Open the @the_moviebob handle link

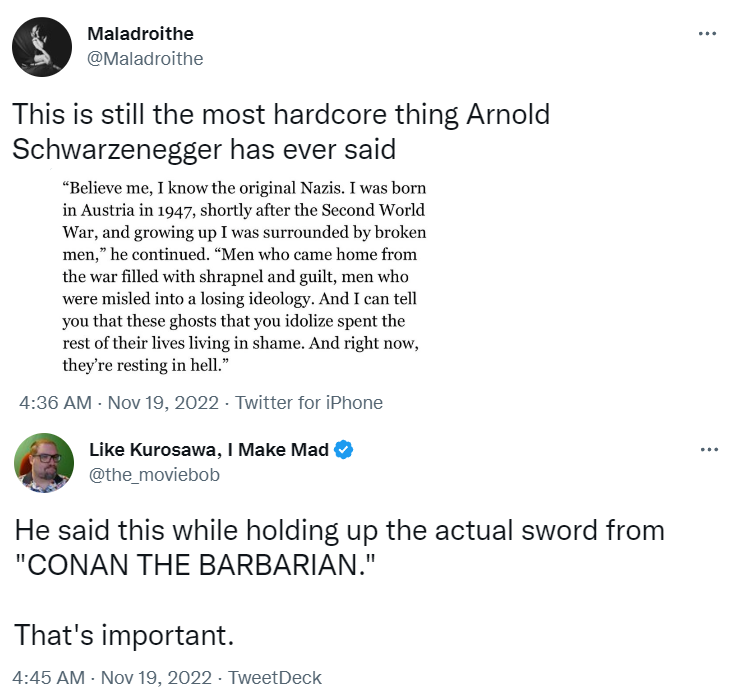pyautogui.click(x=154, y=474)
